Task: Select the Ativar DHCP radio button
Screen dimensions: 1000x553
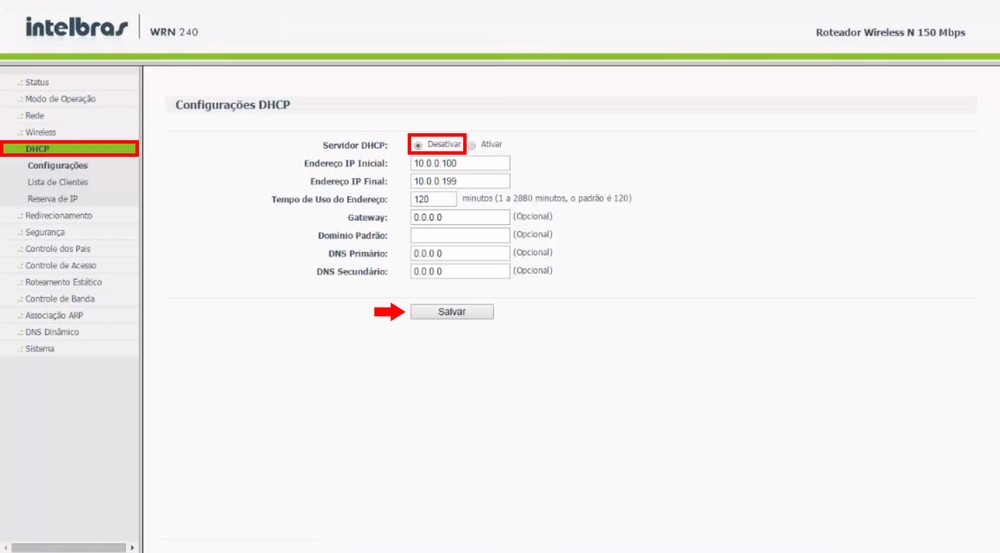Action: click(472, 145)
